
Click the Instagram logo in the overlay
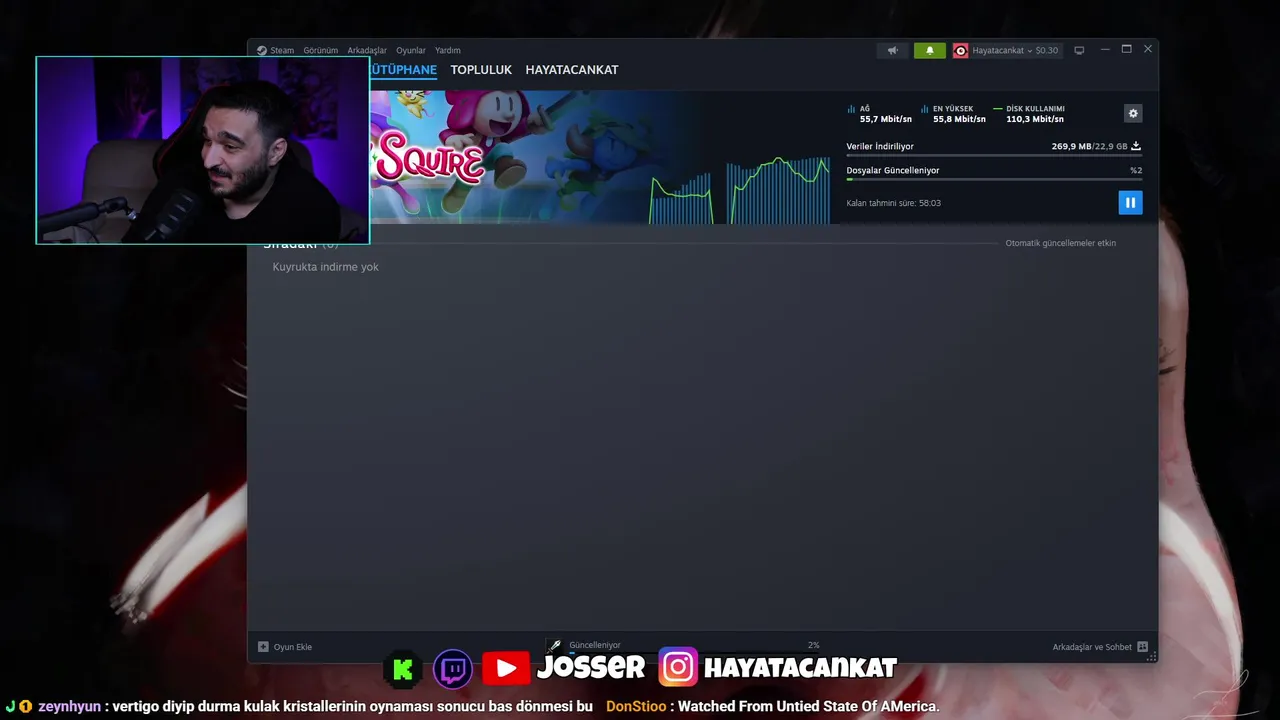(x=677, y=668)
